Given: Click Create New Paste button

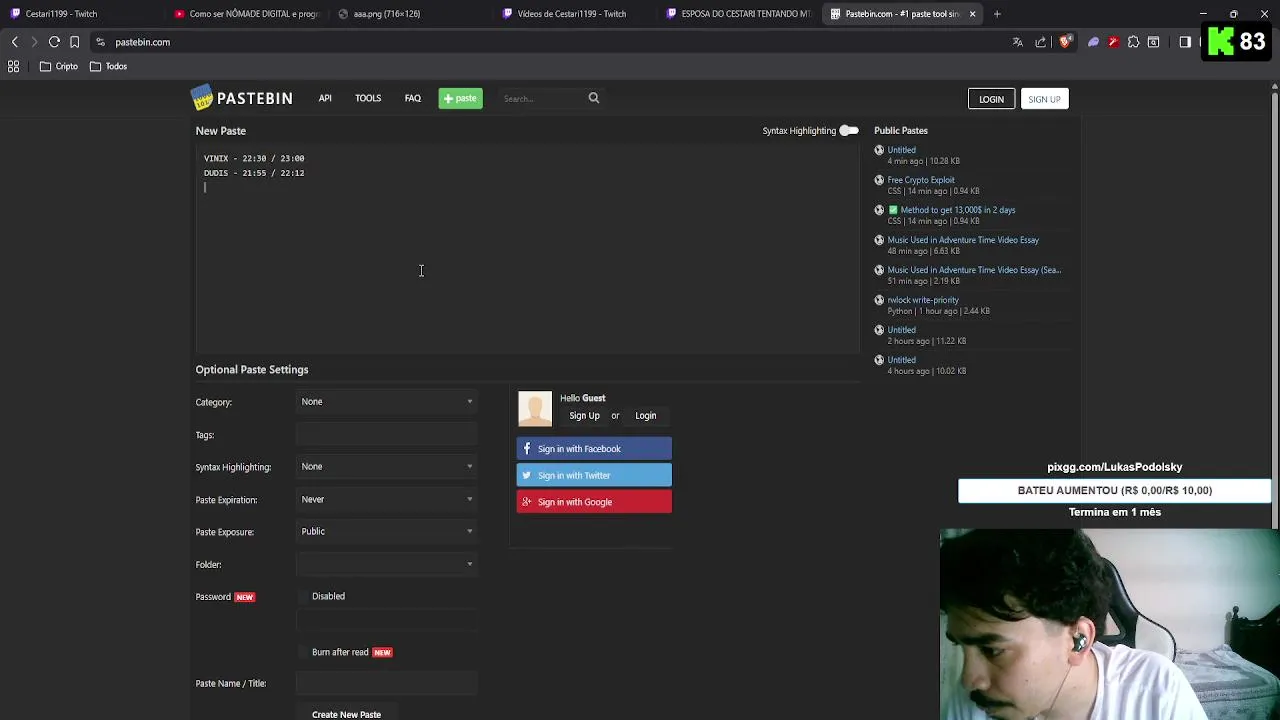Looking at the screenshot, I should [x=346, y=713].
